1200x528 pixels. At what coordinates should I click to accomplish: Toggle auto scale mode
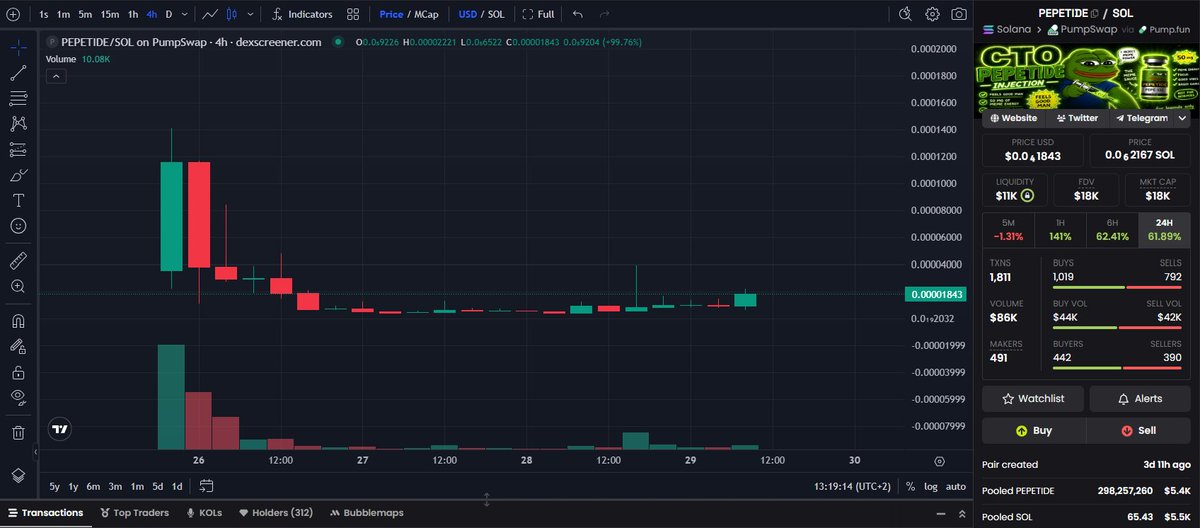click(x=956, y=486)
